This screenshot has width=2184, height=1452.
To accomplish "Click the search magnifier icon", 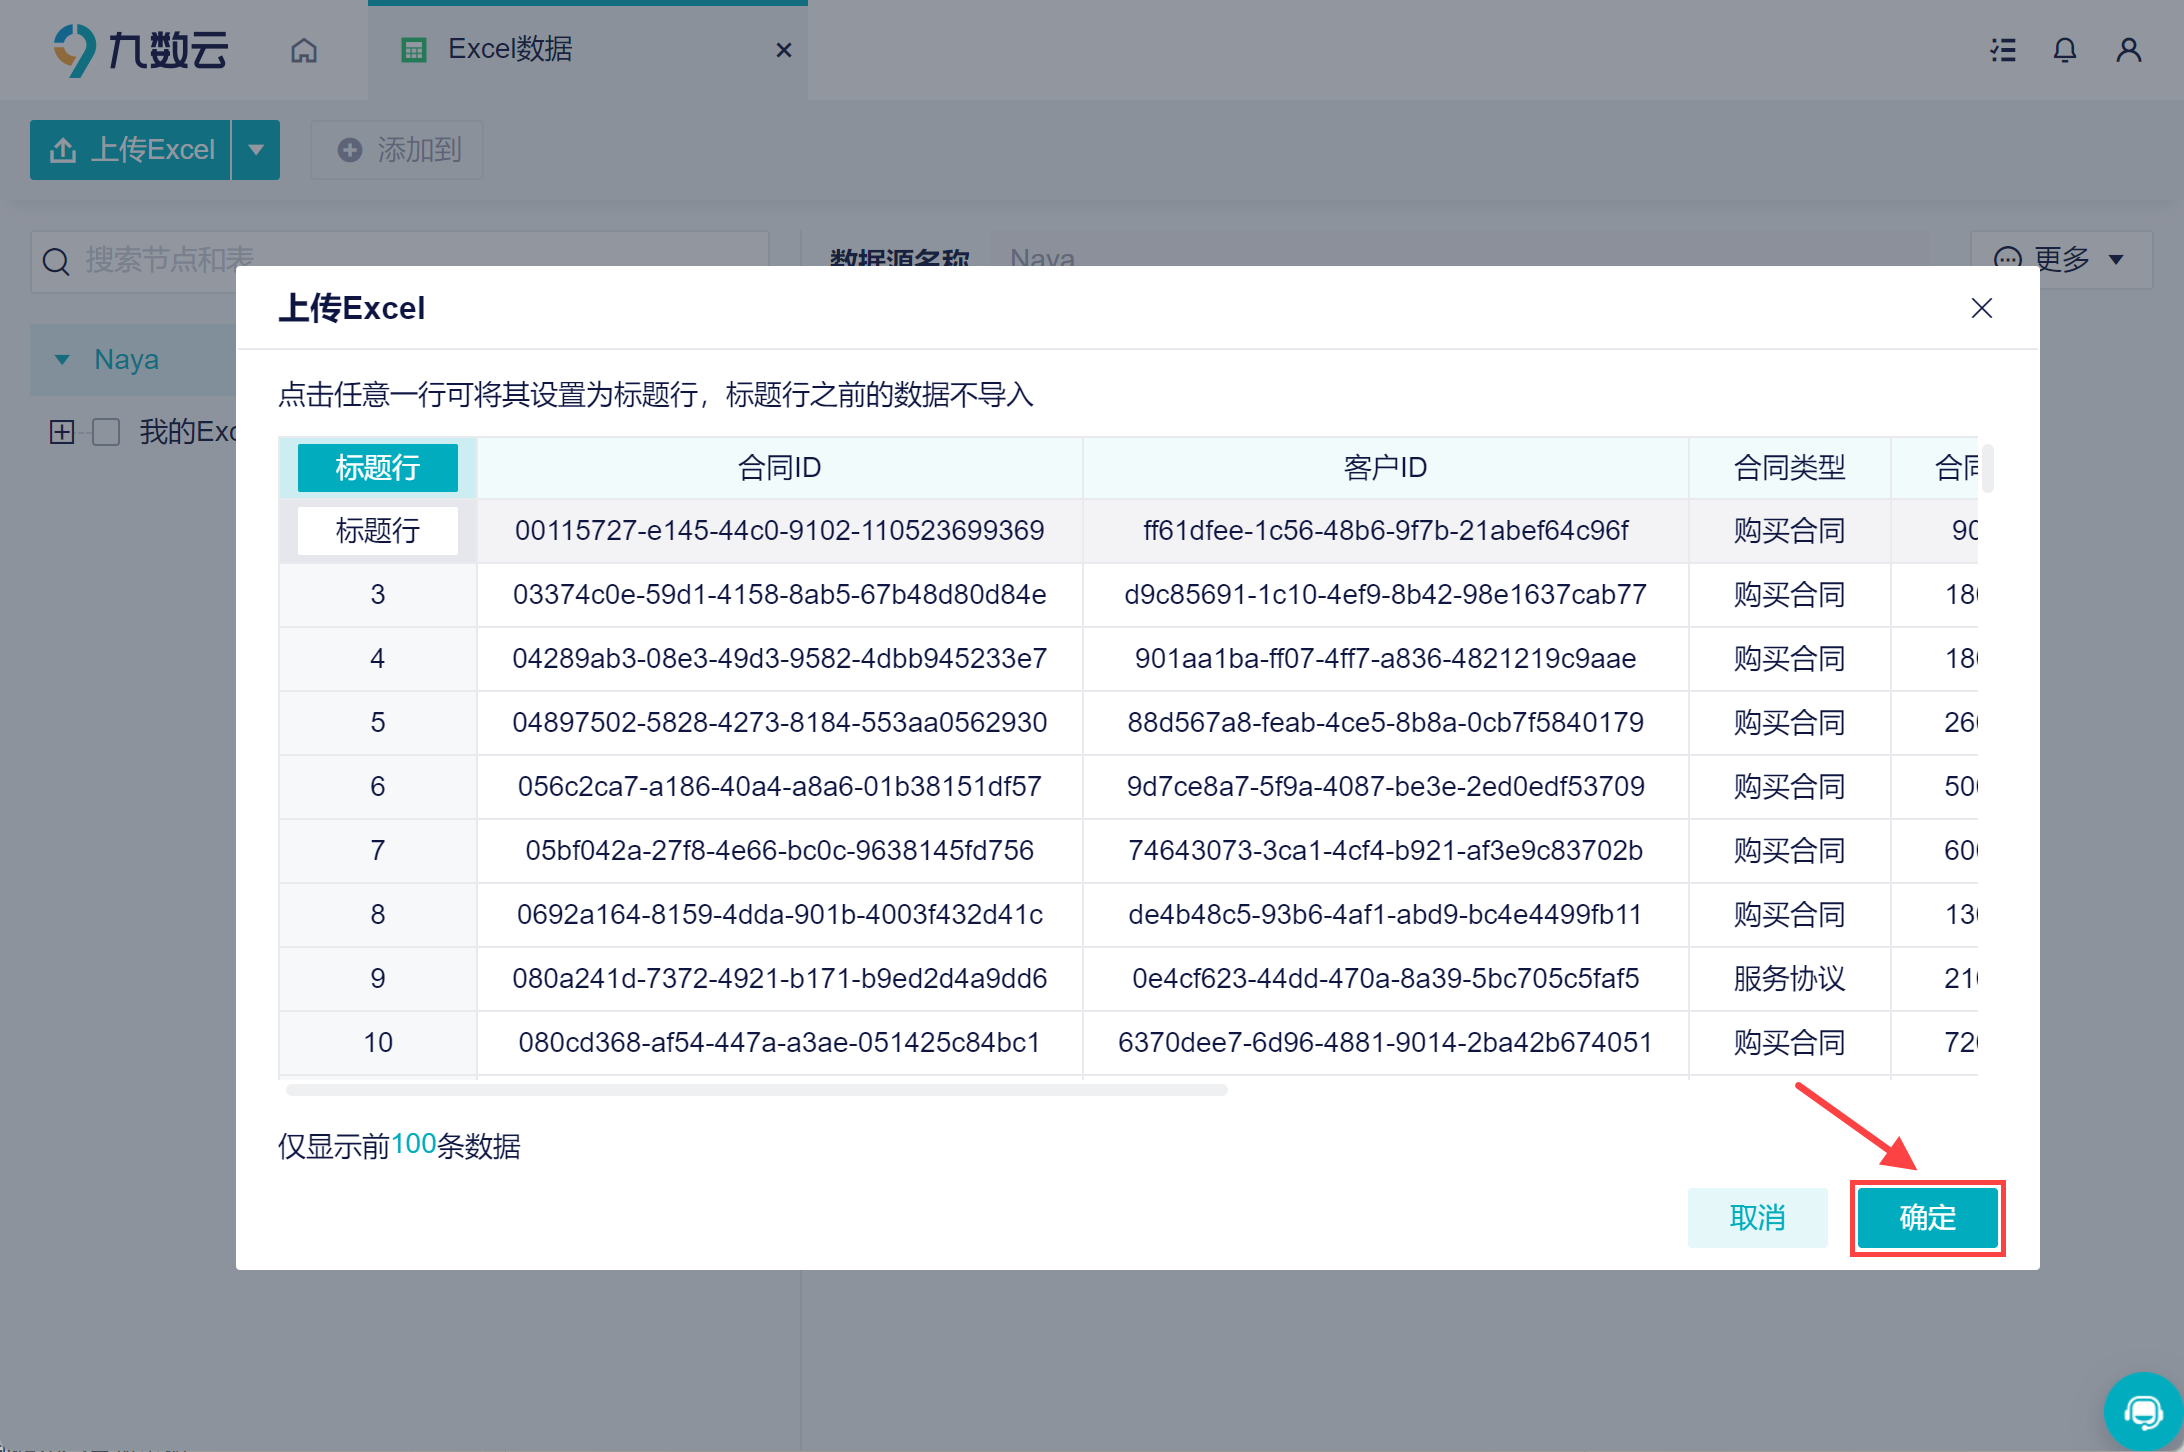I will click(x=56, y=262).
